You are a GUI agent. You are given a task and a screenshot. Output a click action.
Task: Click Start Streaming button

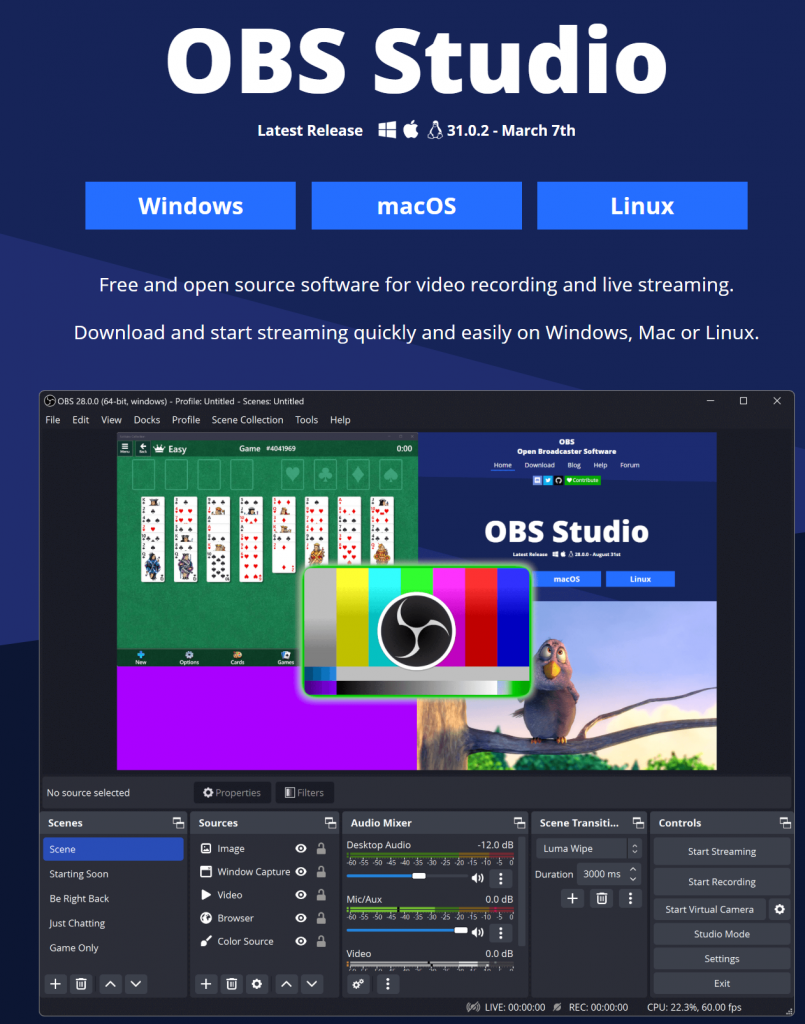(722, 852)
